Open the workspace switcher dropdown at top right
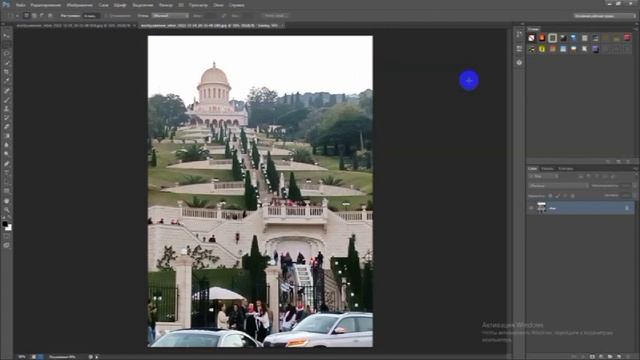 point(604,16)
